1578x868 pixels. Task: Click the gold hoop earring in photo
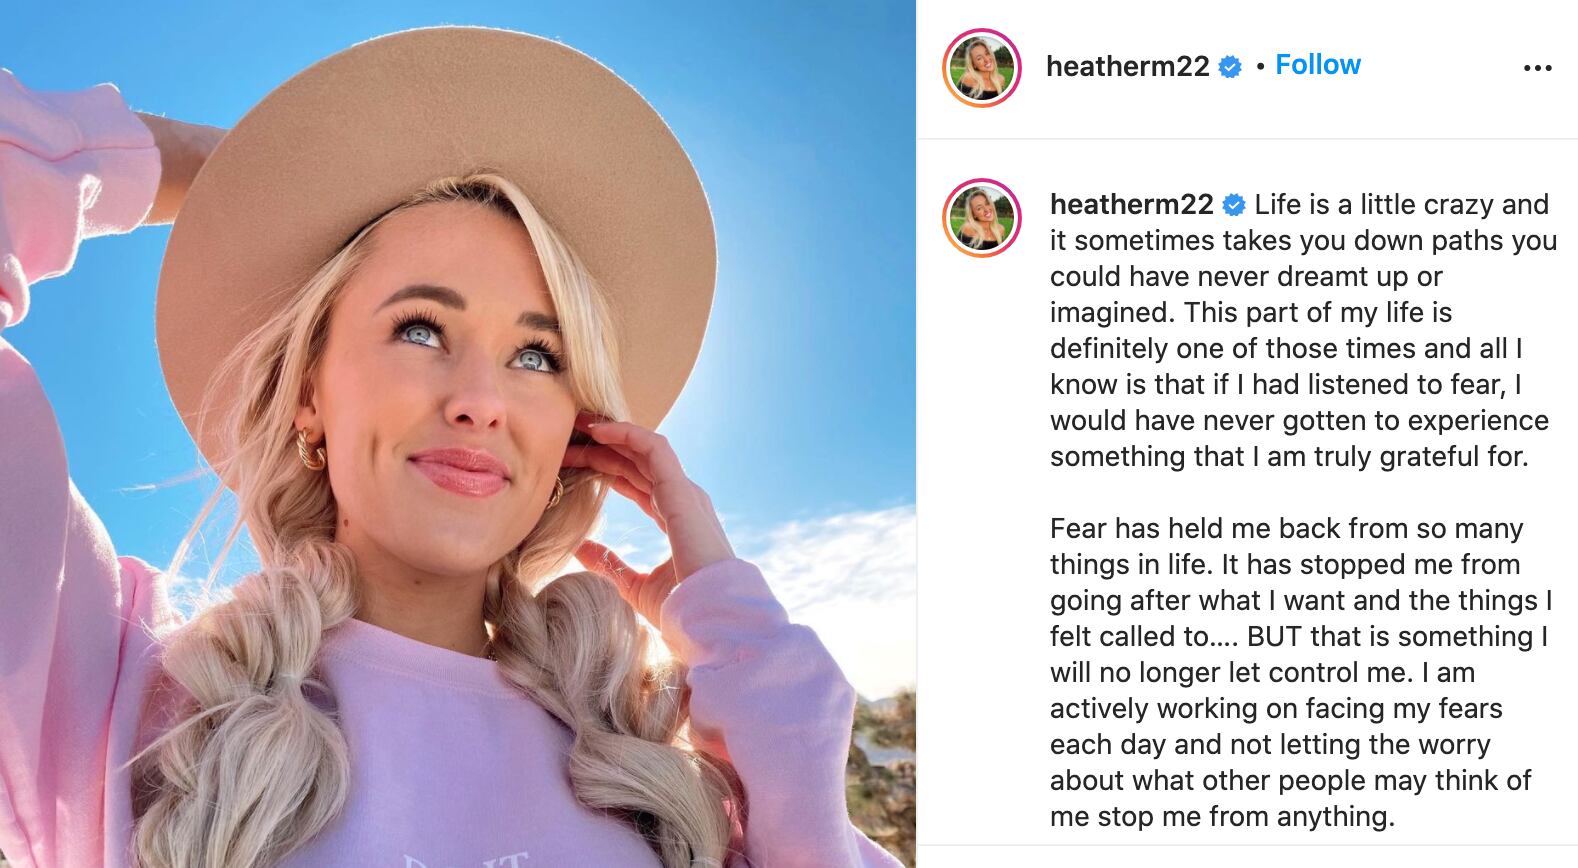(312, 449)
